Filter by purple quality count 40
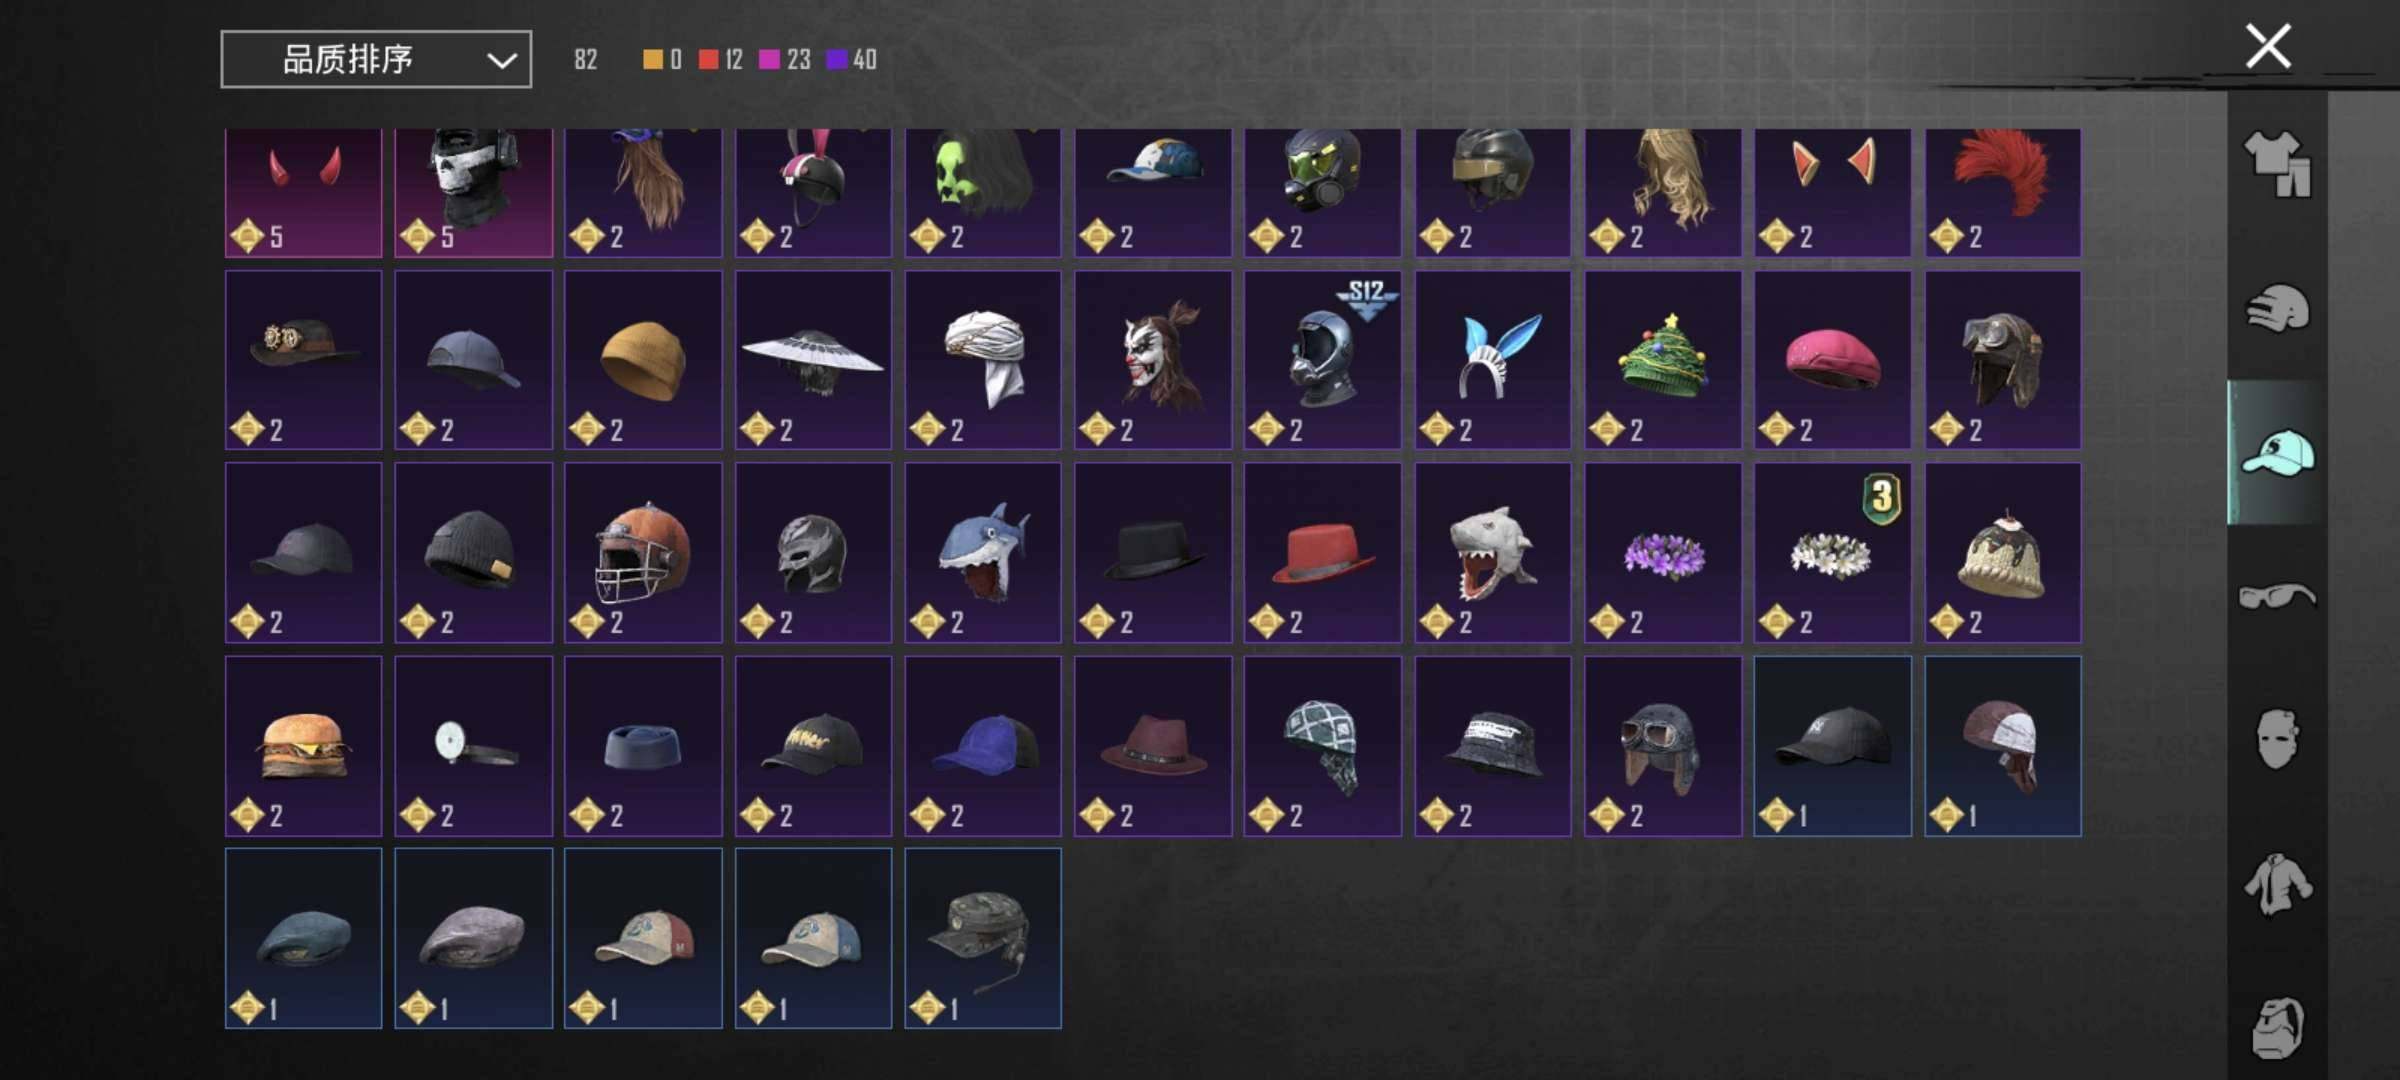Screen dimensions: 2400x1080 (852, 60)
